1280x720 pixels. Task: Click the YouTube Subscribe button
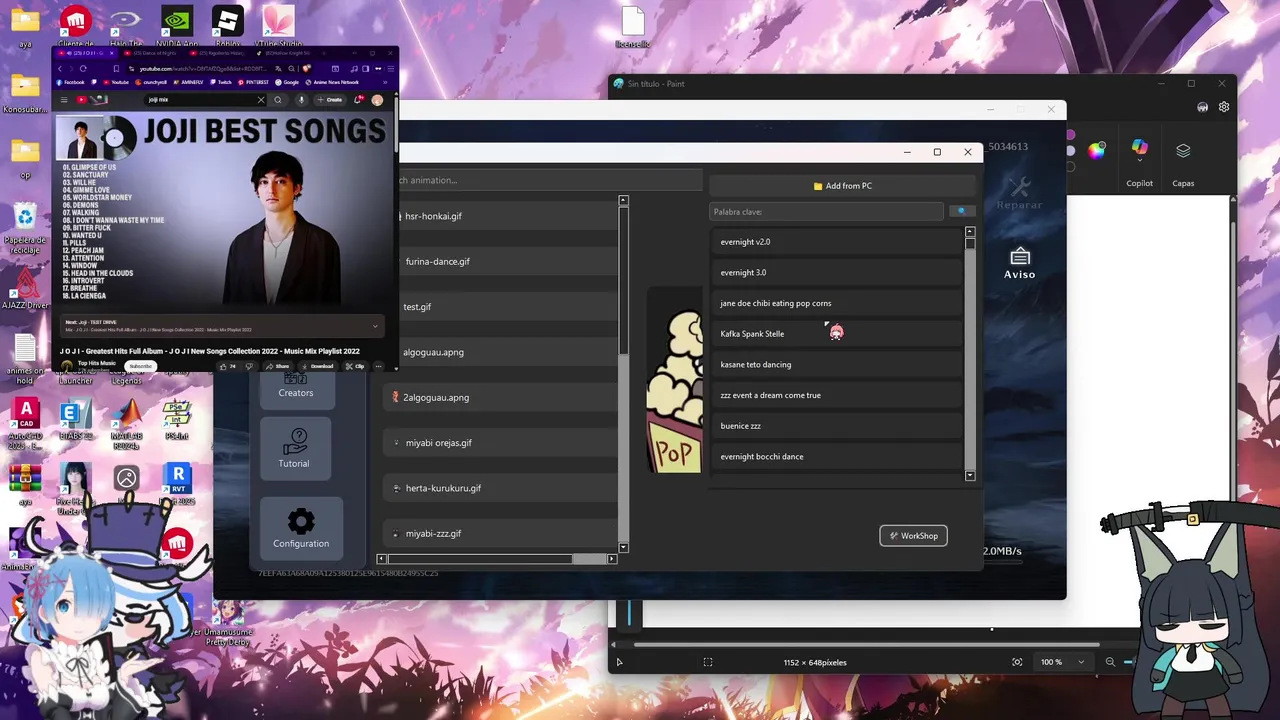141,366
